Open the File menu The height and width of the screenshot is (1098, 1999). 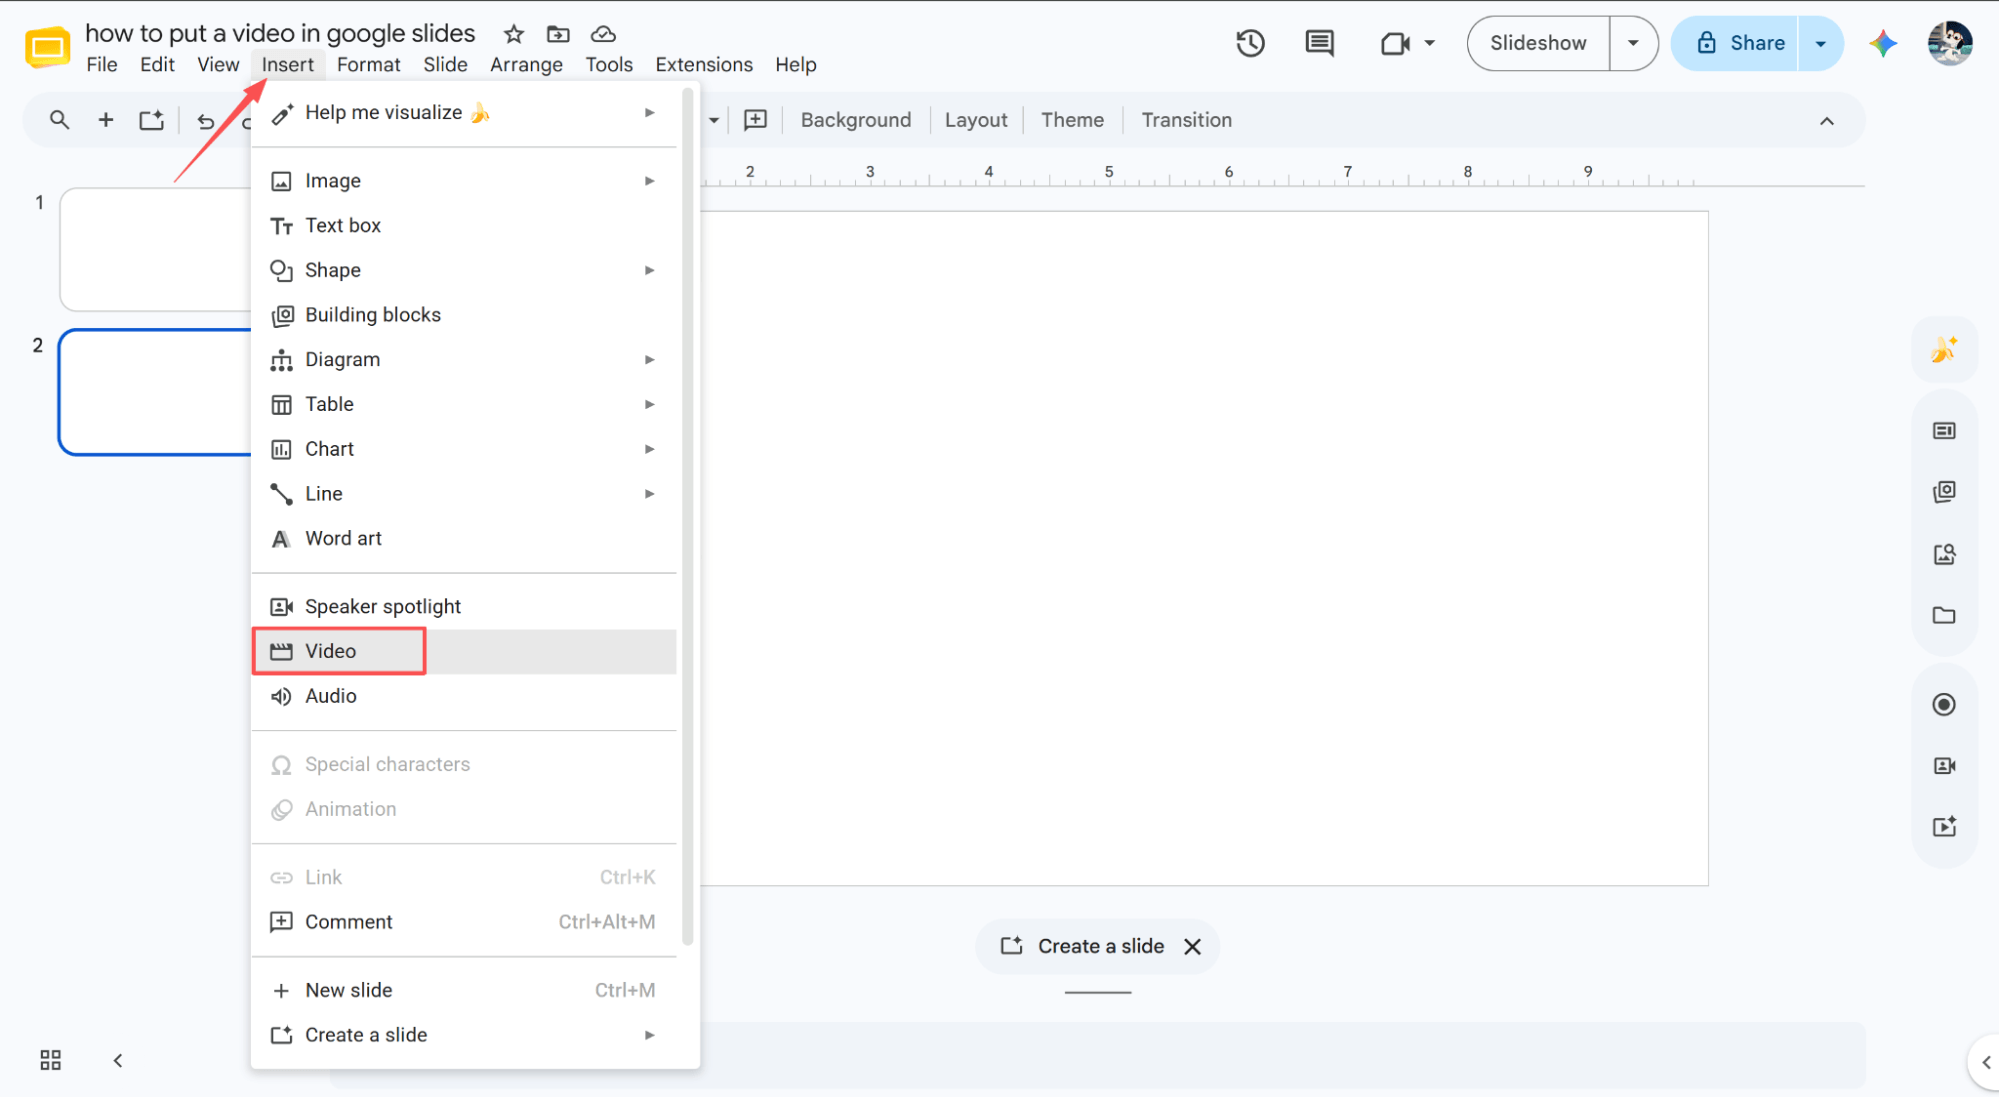click(102, 64)
